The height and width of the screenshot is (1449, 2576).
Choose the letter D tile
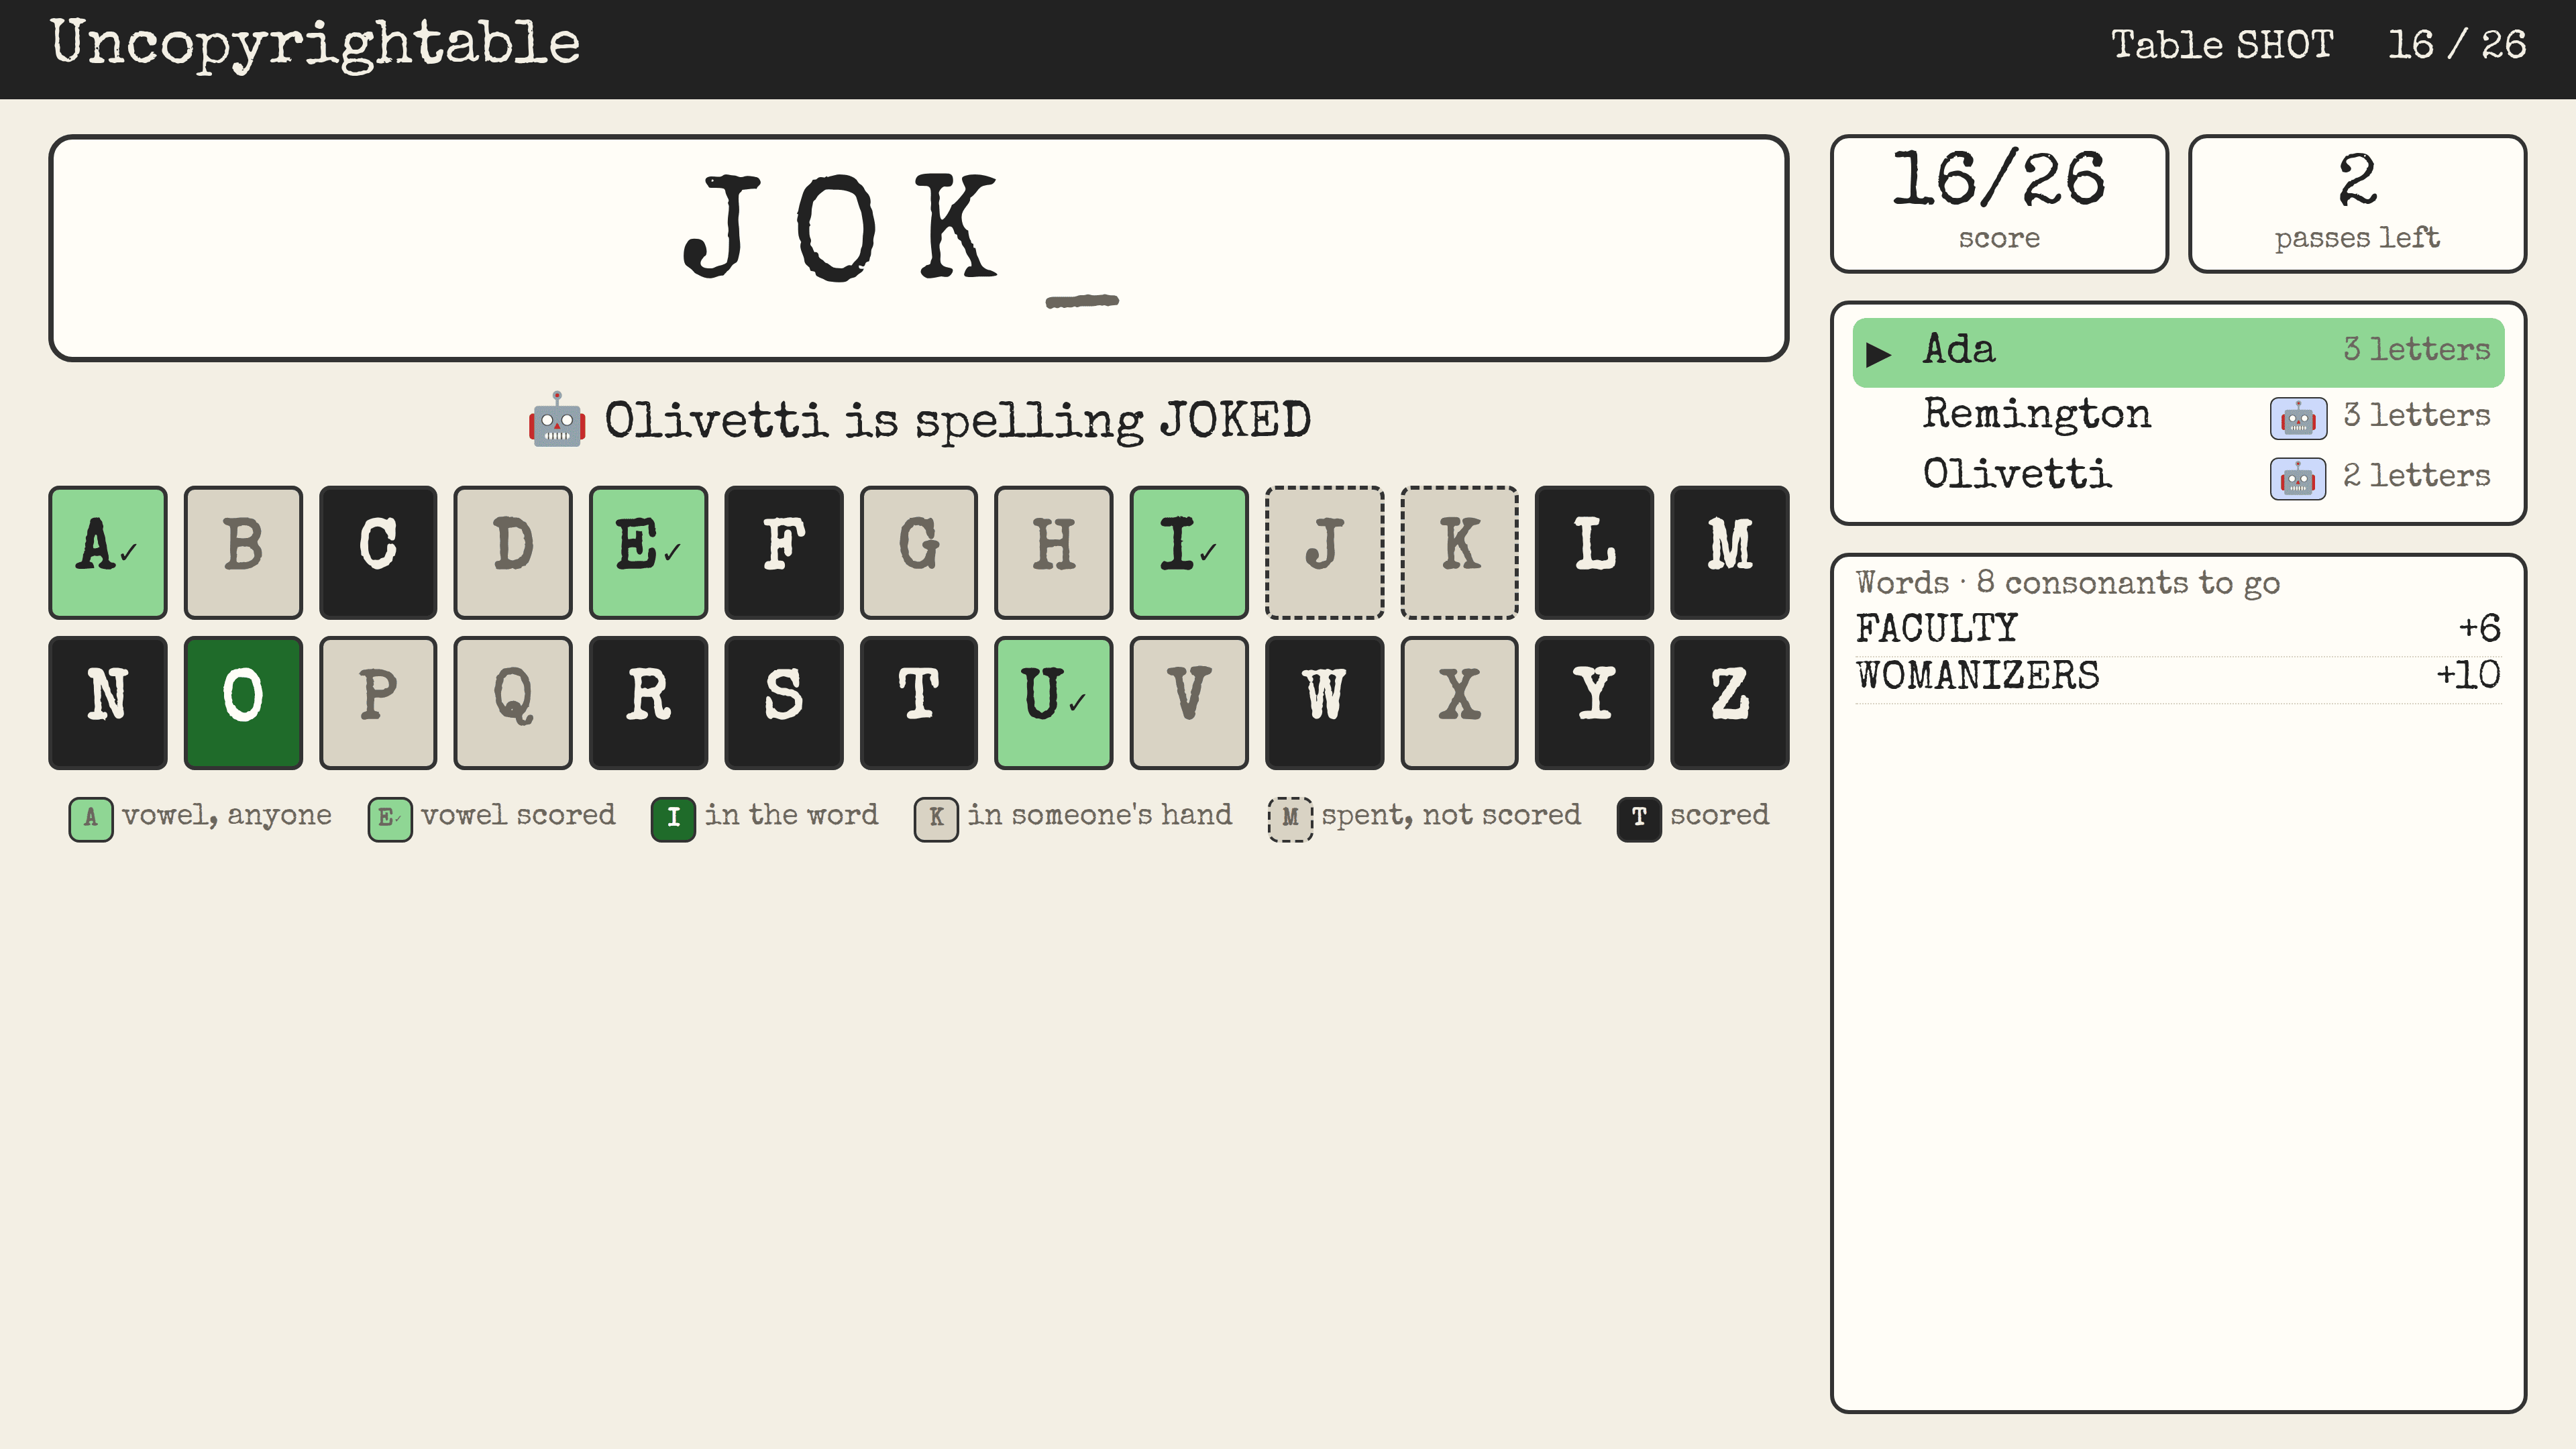513,552
